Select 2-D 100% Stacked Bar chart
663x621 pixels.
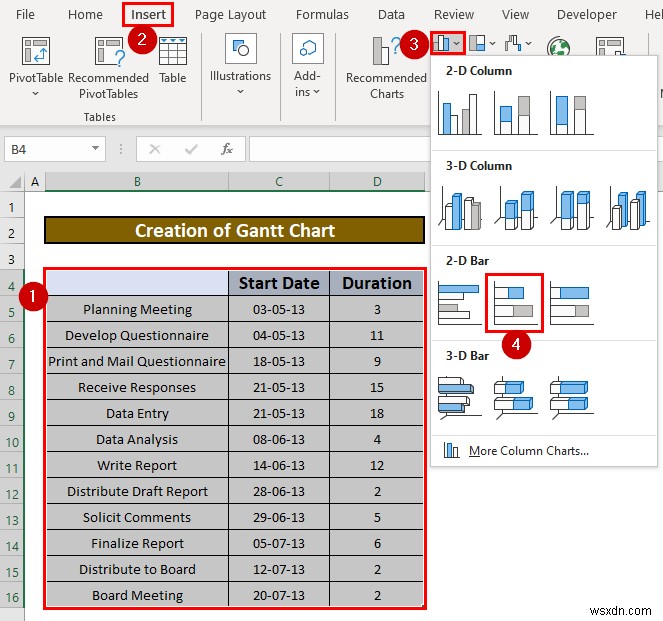point(571,303)
